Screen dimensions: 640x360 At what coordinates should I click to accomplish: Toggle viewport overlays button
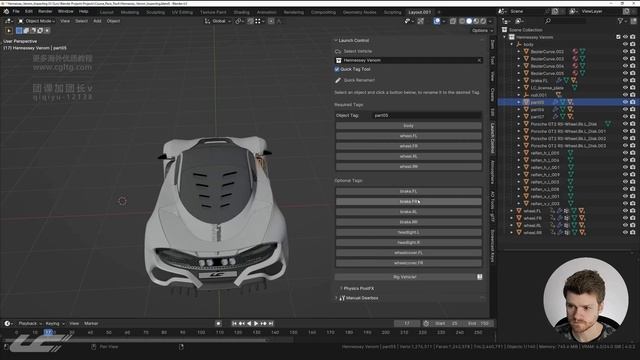pyautogui.click(x=437, y=21)
